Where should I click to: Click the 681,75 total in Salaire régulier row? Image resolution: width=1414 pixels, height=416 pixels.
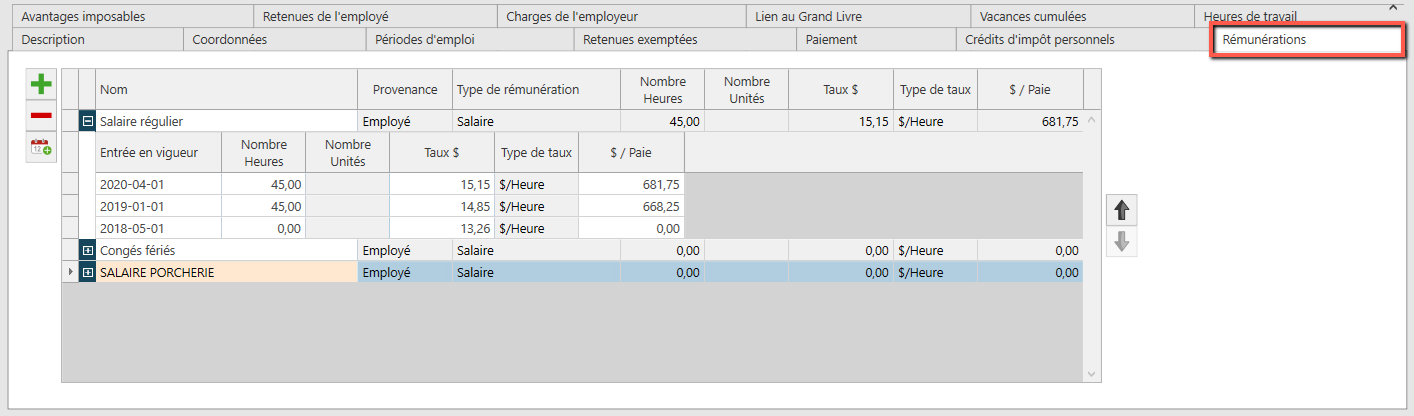(x=1030, y=121)
